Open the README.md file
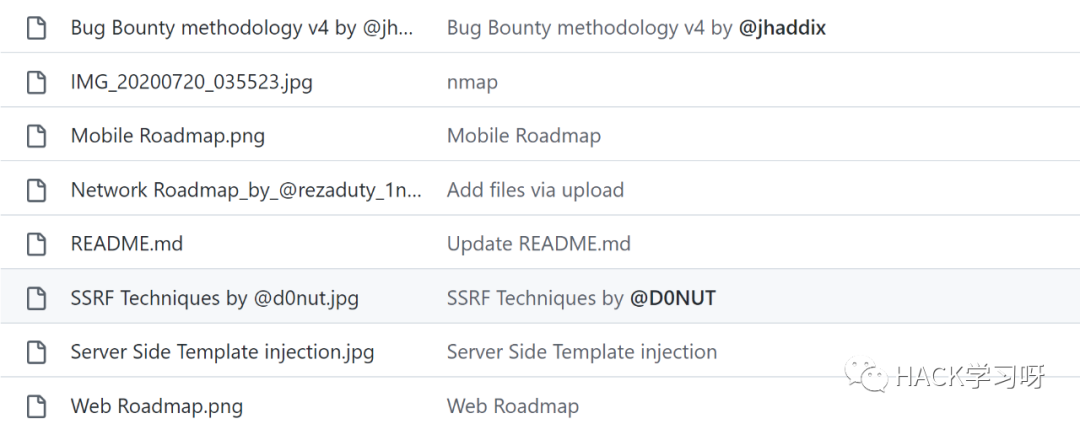The image size is (1080, 424). 127,244
